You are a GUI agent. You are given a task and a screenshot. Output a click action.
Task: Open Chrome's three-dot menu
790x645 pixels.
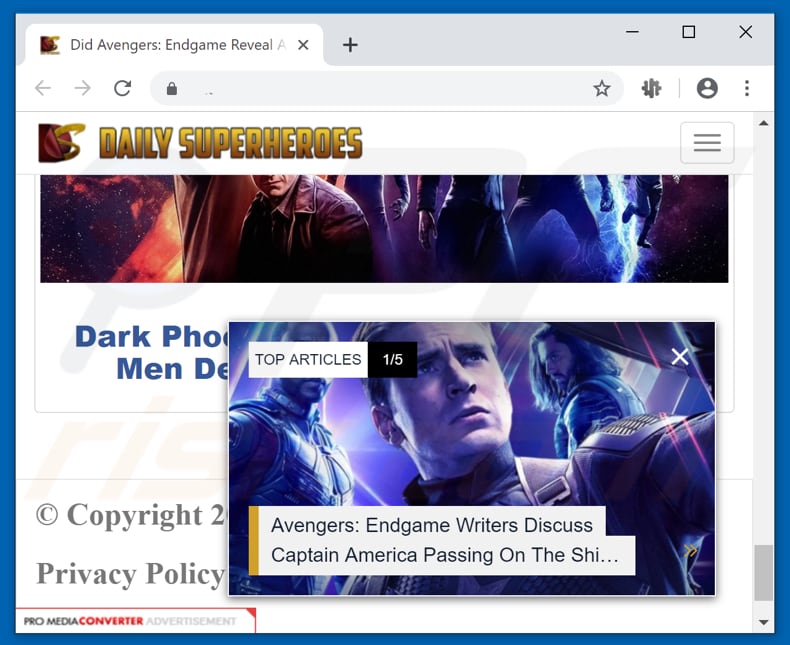pos(747,89)
